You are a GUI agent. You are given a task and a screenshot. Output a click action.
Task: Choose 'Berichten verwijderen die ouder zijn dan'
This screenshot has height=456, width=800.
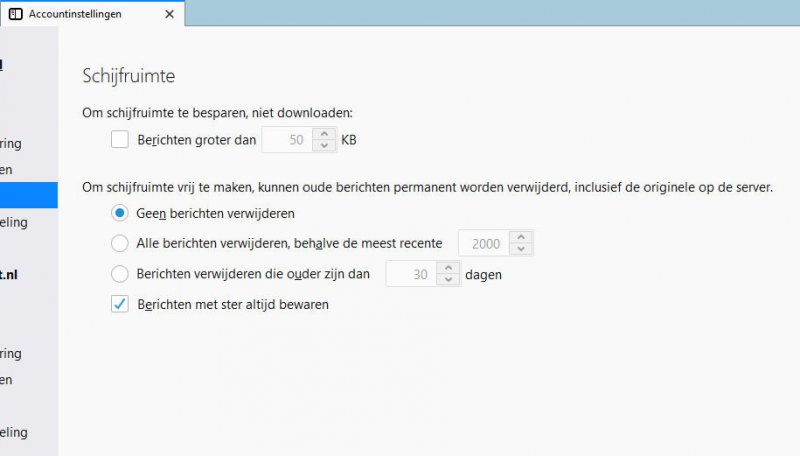click(120, 273)
